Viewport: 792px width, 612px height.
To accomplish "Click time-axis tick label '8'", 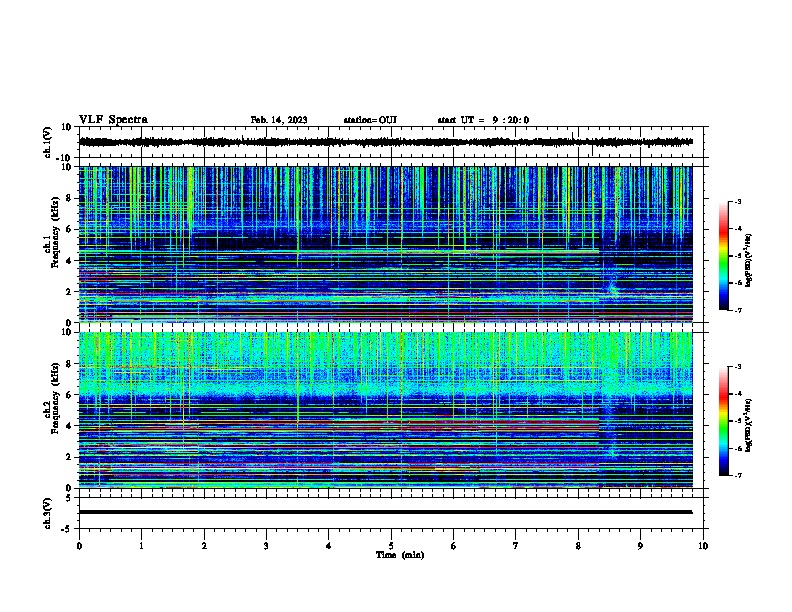I will [578, 546].
